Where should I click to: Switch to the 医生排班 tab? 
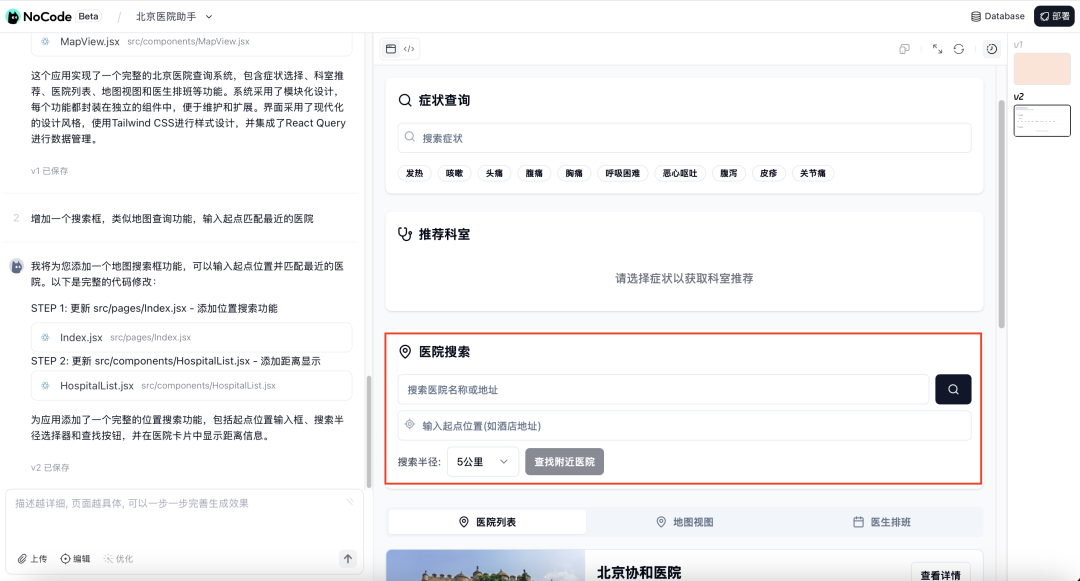point(884,521)
